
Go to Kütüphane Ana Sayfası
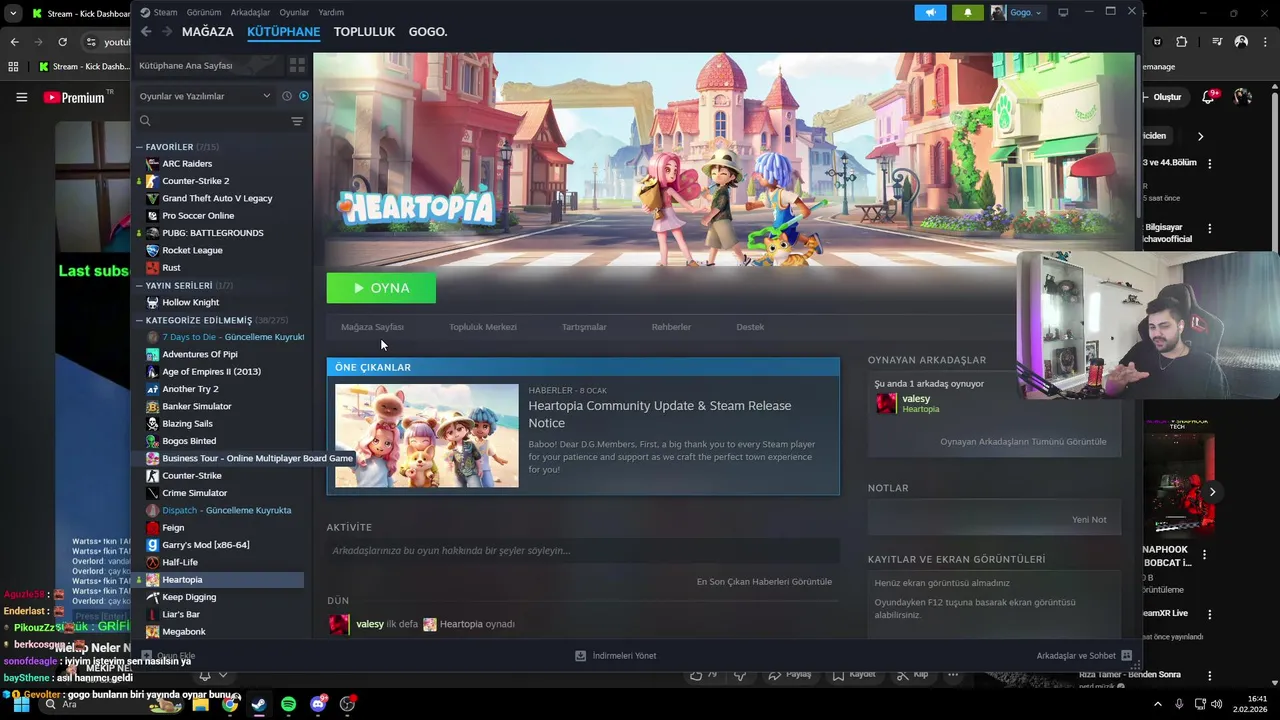(x=207, y=65)
